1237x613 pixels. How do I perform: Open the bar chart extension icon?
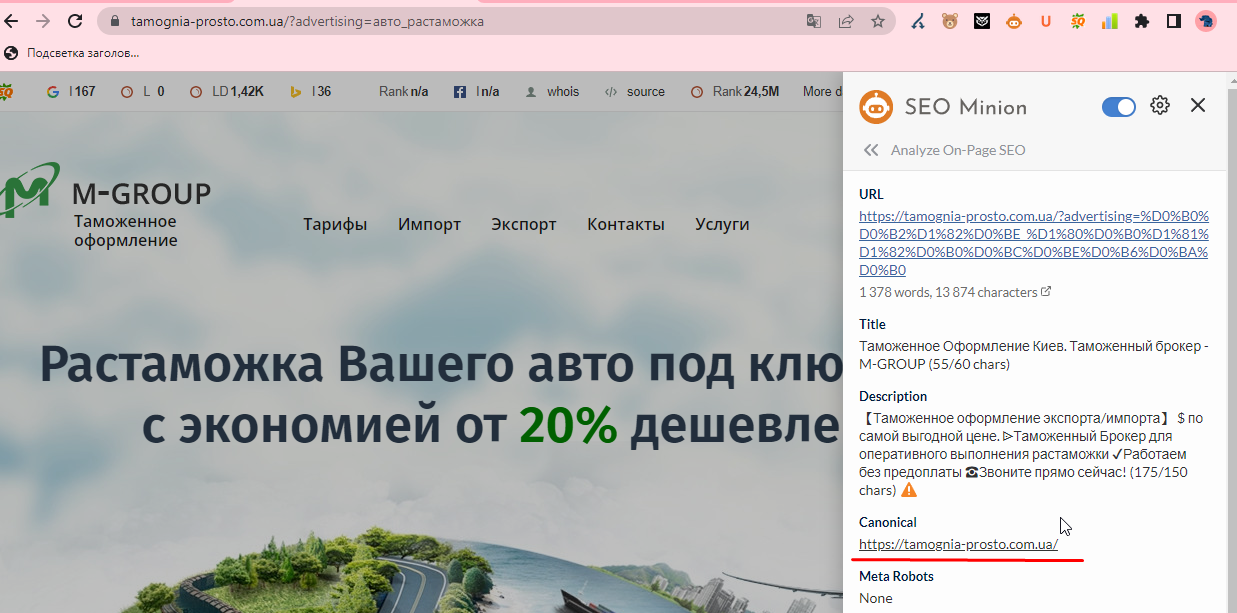point(1110,21)
